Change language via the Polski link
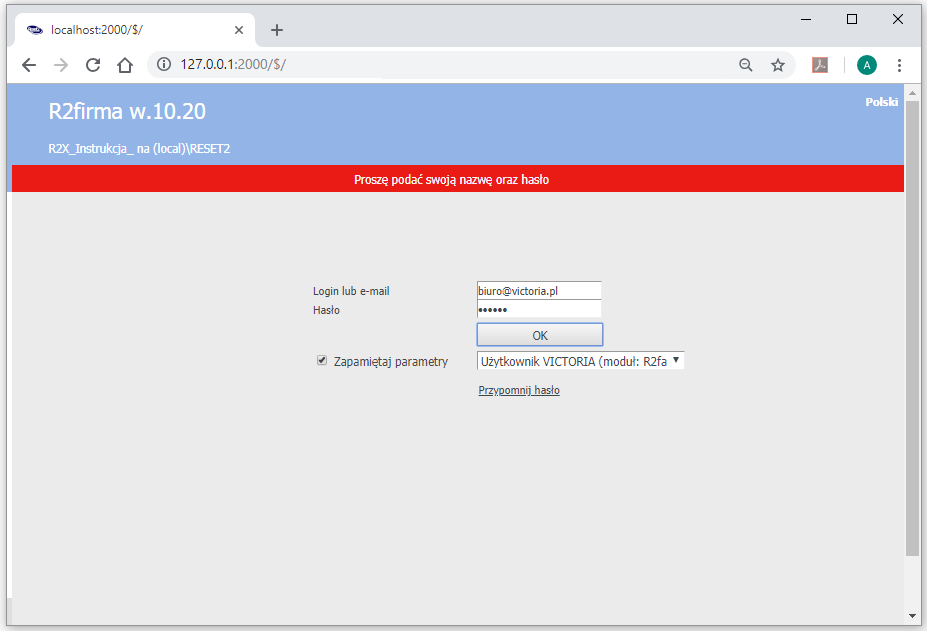 tap(881, 102)
